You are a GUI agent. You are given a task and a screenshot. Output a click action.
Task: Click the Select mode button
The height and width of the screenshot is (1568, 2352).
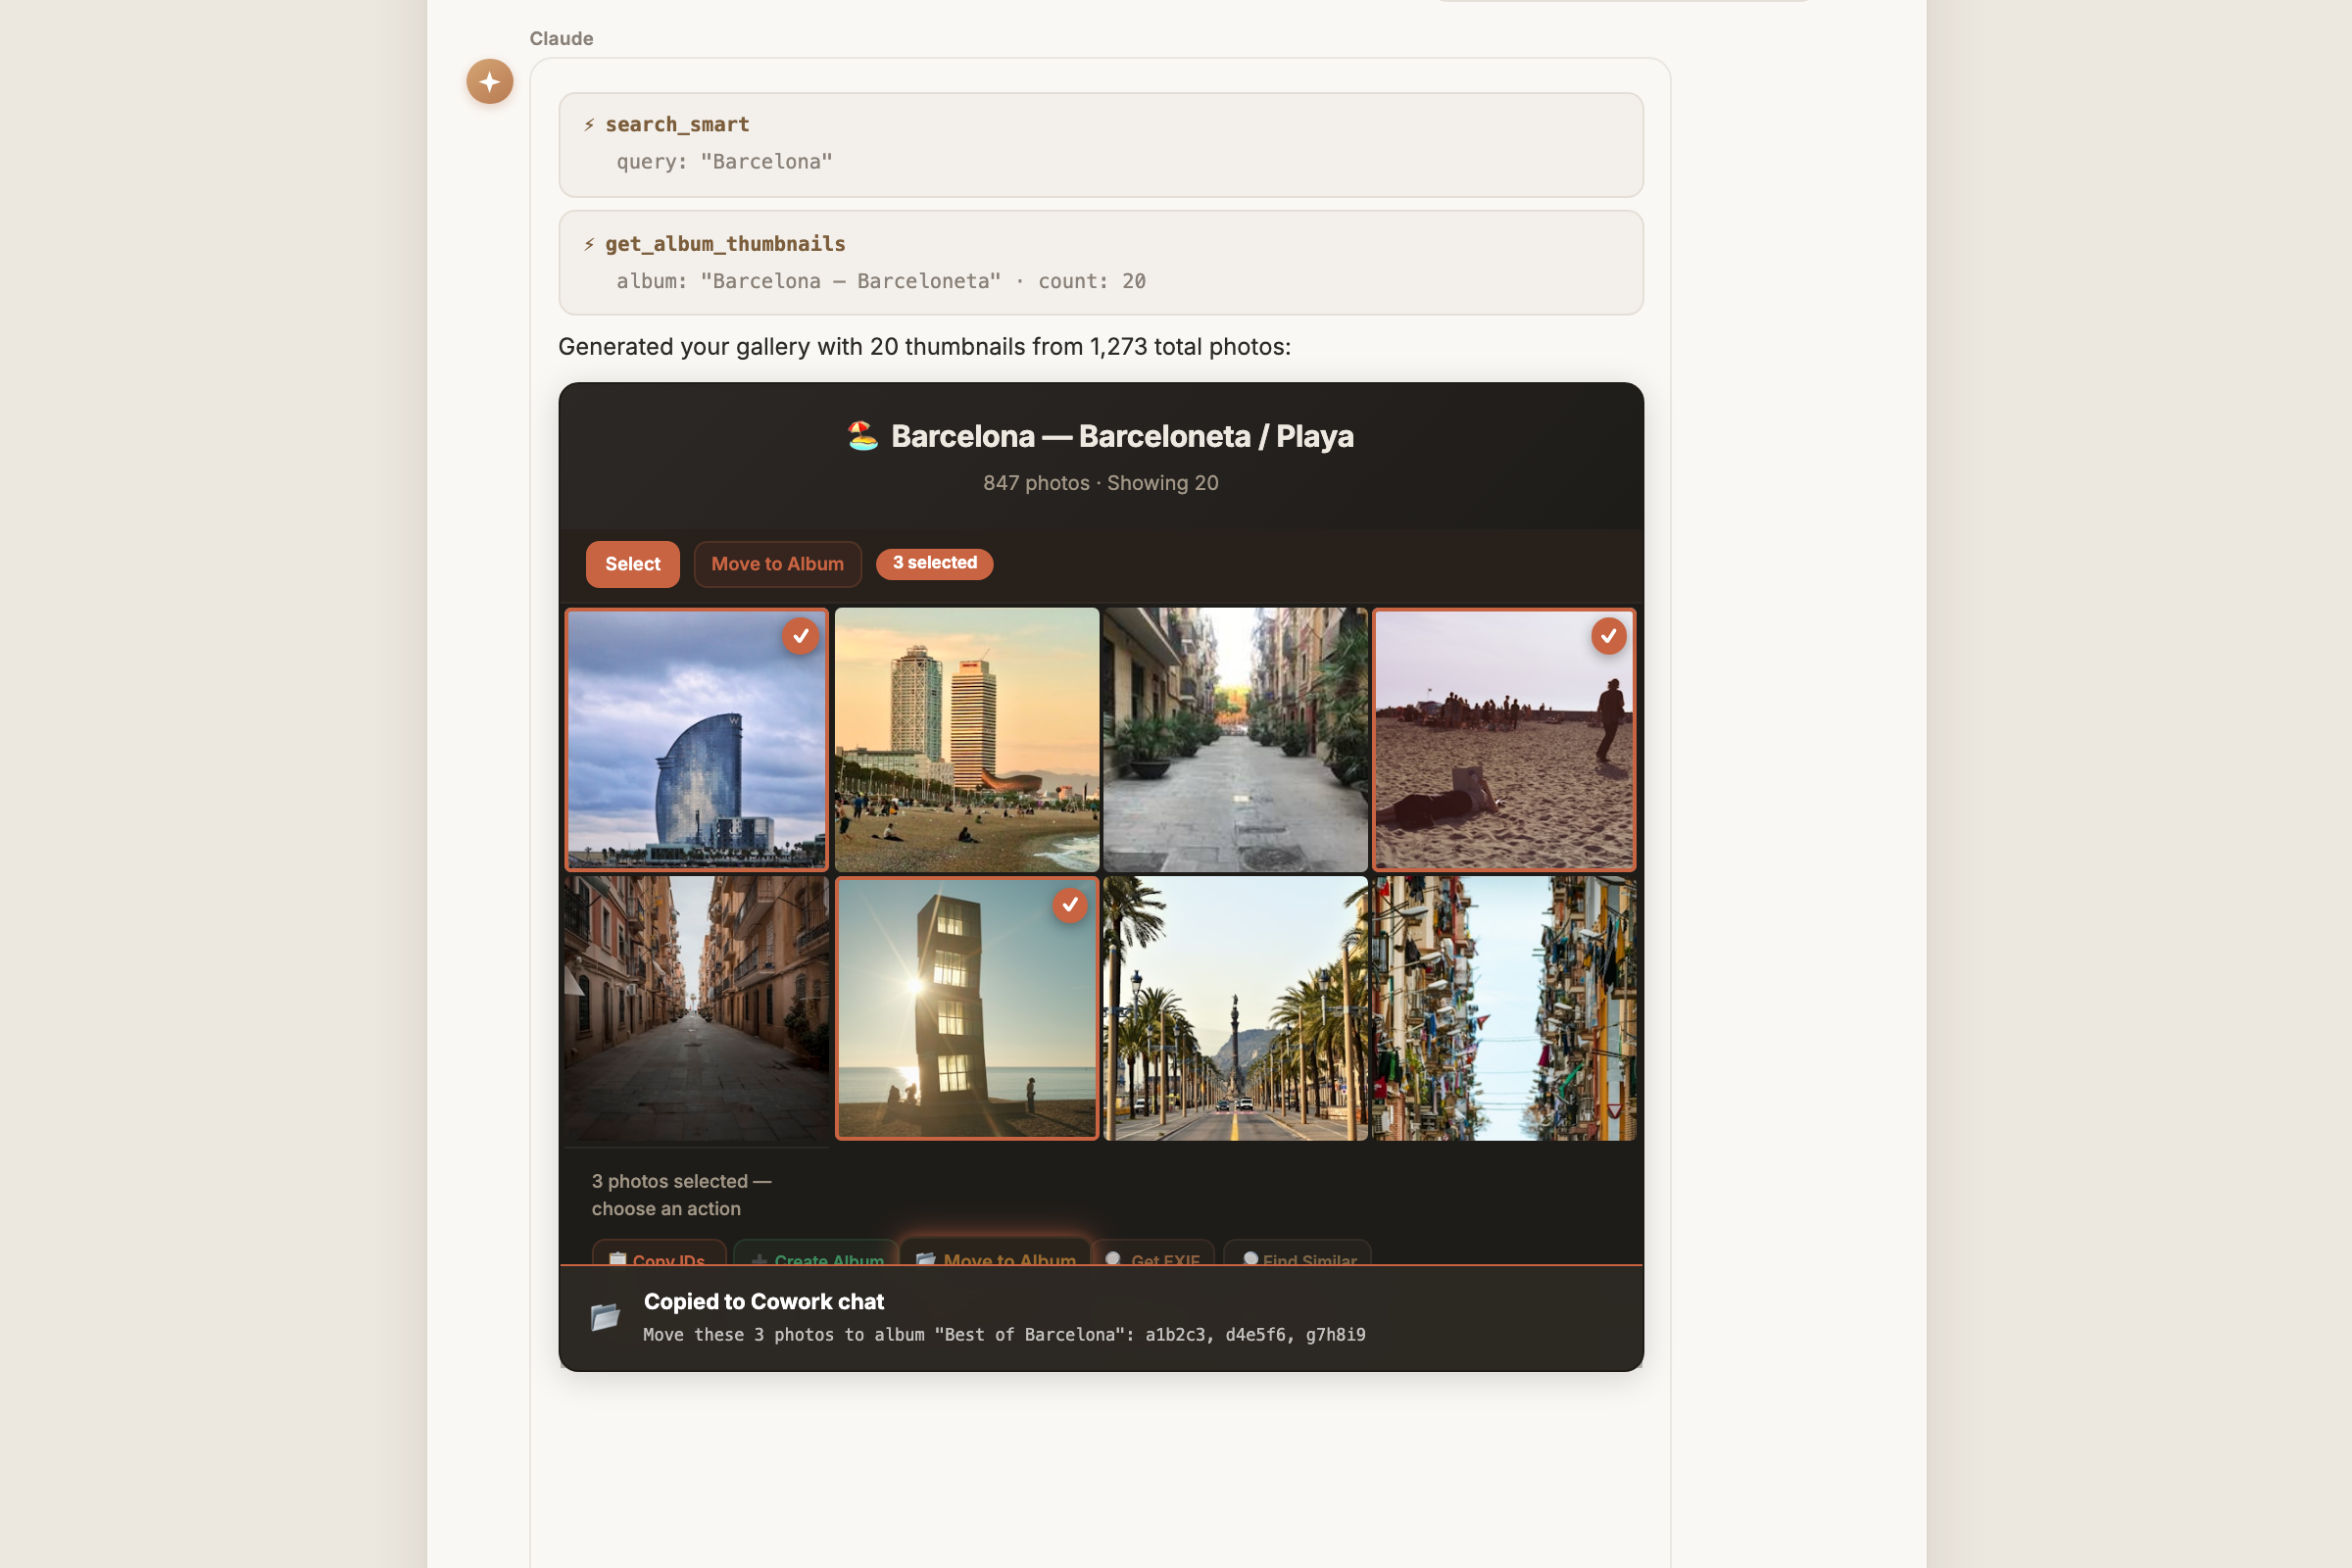pos(632,564)
